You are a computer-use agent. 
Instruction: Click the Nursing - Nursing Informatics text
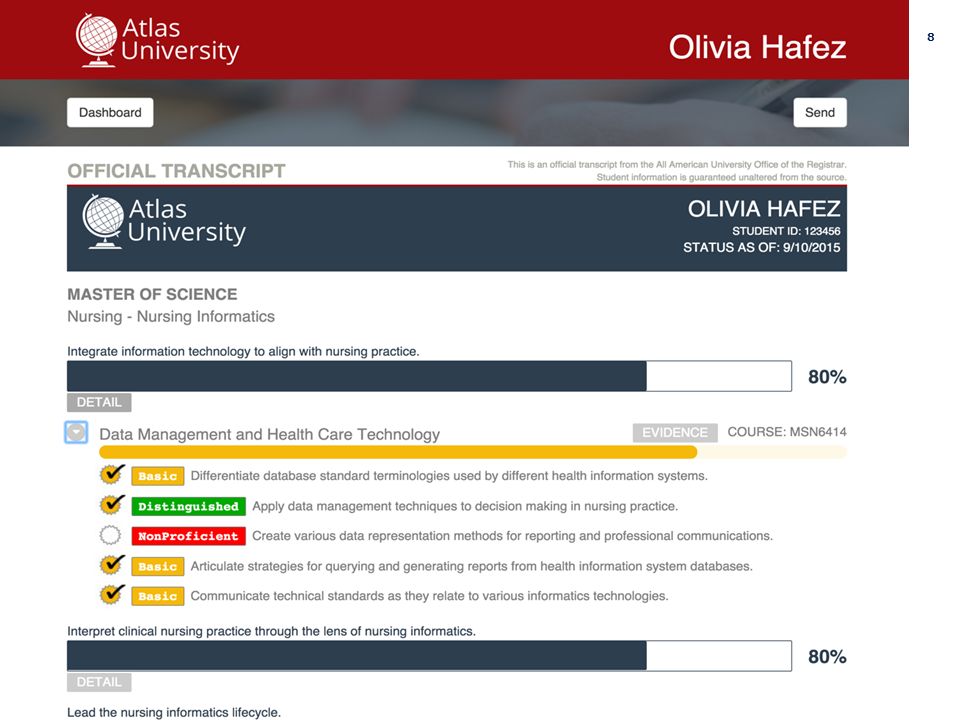pos(171,317)
